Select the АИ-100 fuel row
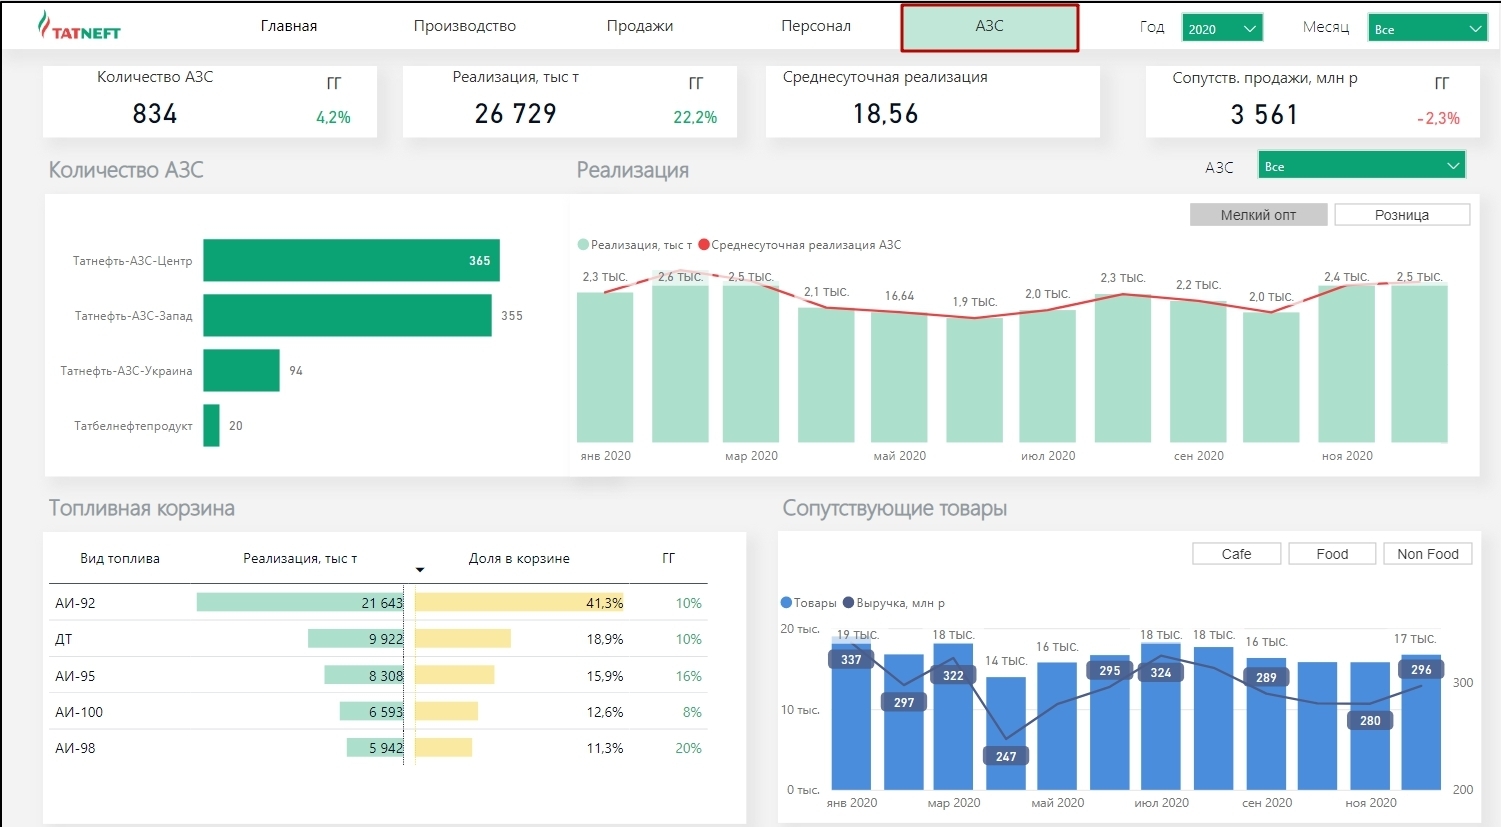1501x827 pixels. coord(378,712)
